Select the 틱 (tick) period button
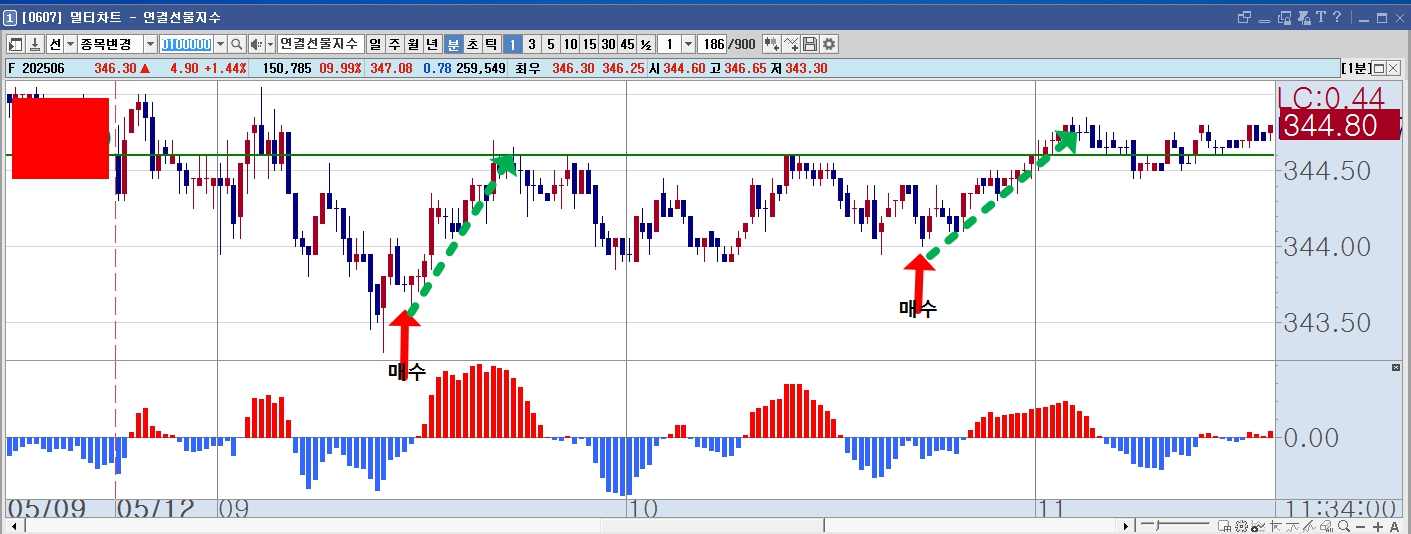 point(491,44)
